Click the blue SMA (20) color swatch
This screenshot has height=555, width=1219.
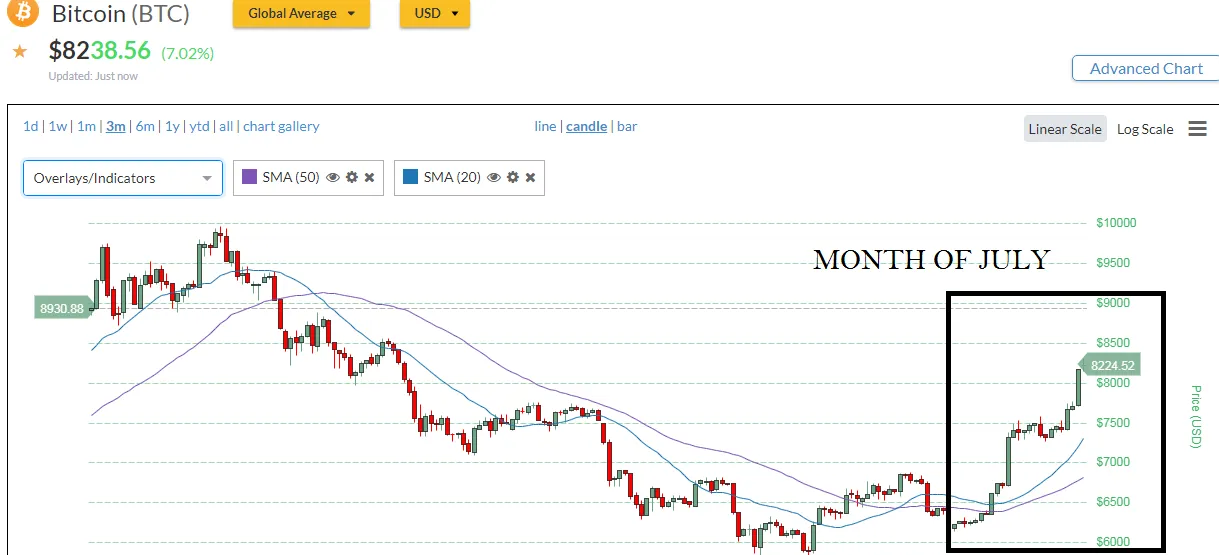point(411,177)
